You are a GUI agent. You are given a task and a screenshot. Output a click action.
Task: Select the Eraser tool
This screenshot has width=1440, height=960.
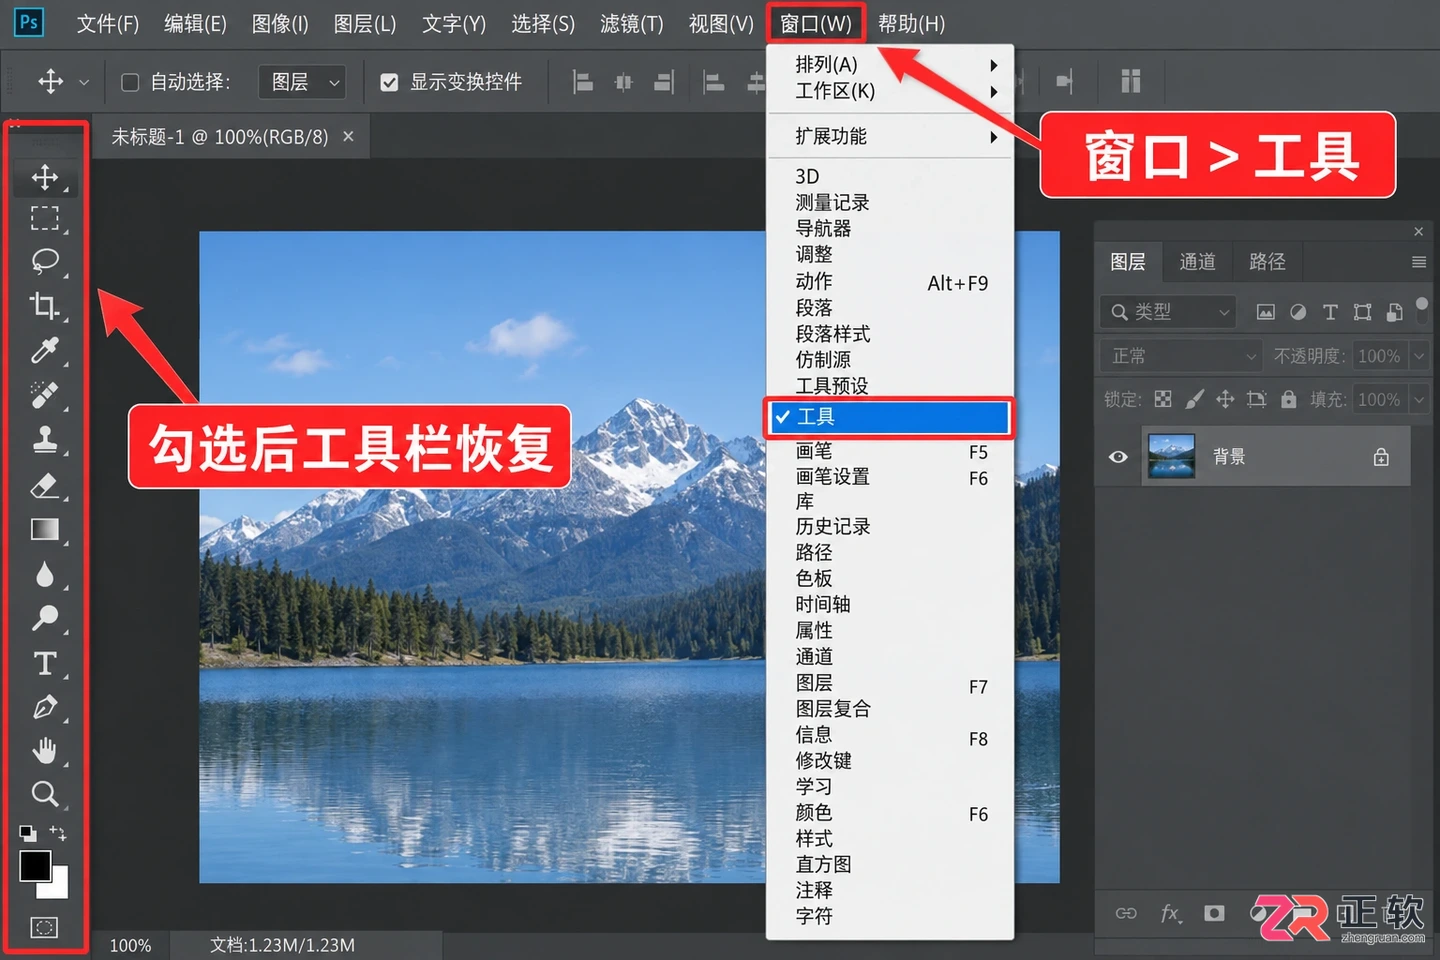click(44, 485)
